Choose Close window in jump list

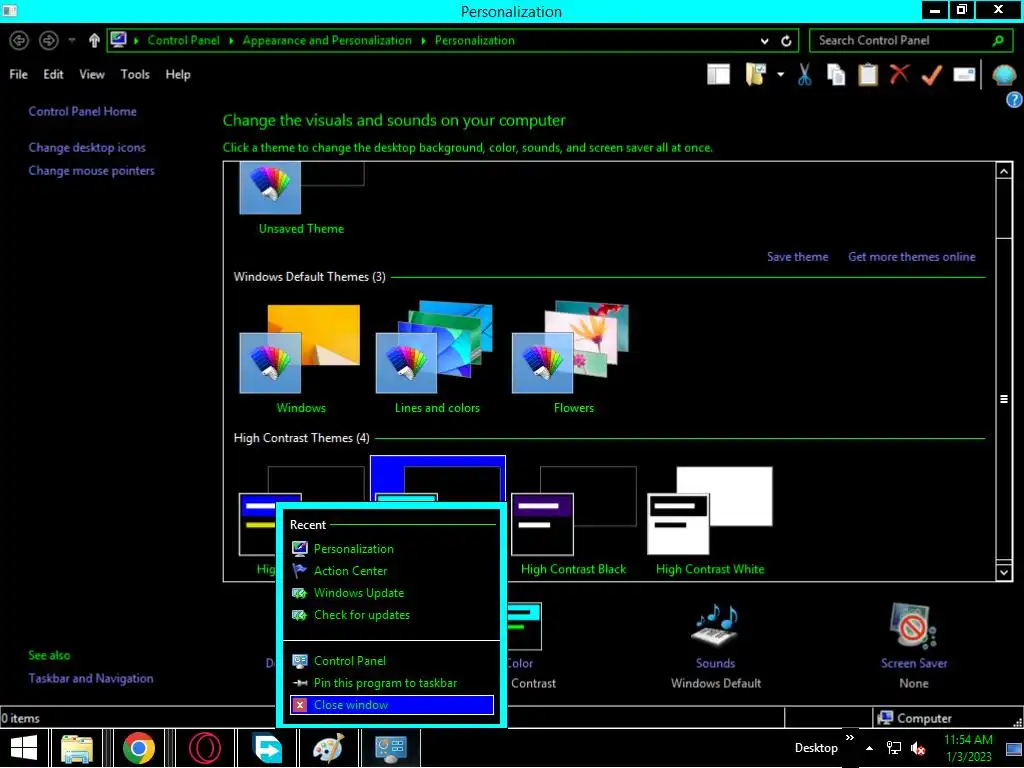coord(392,705)
